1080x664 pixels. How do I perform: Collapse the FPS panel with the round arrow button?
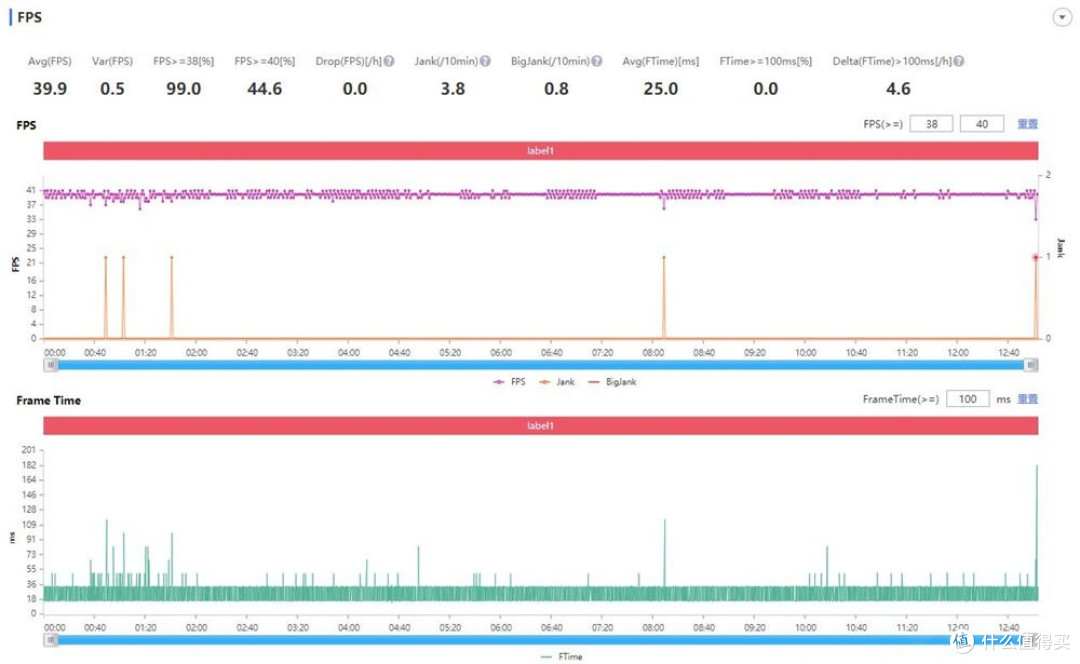1061,17
